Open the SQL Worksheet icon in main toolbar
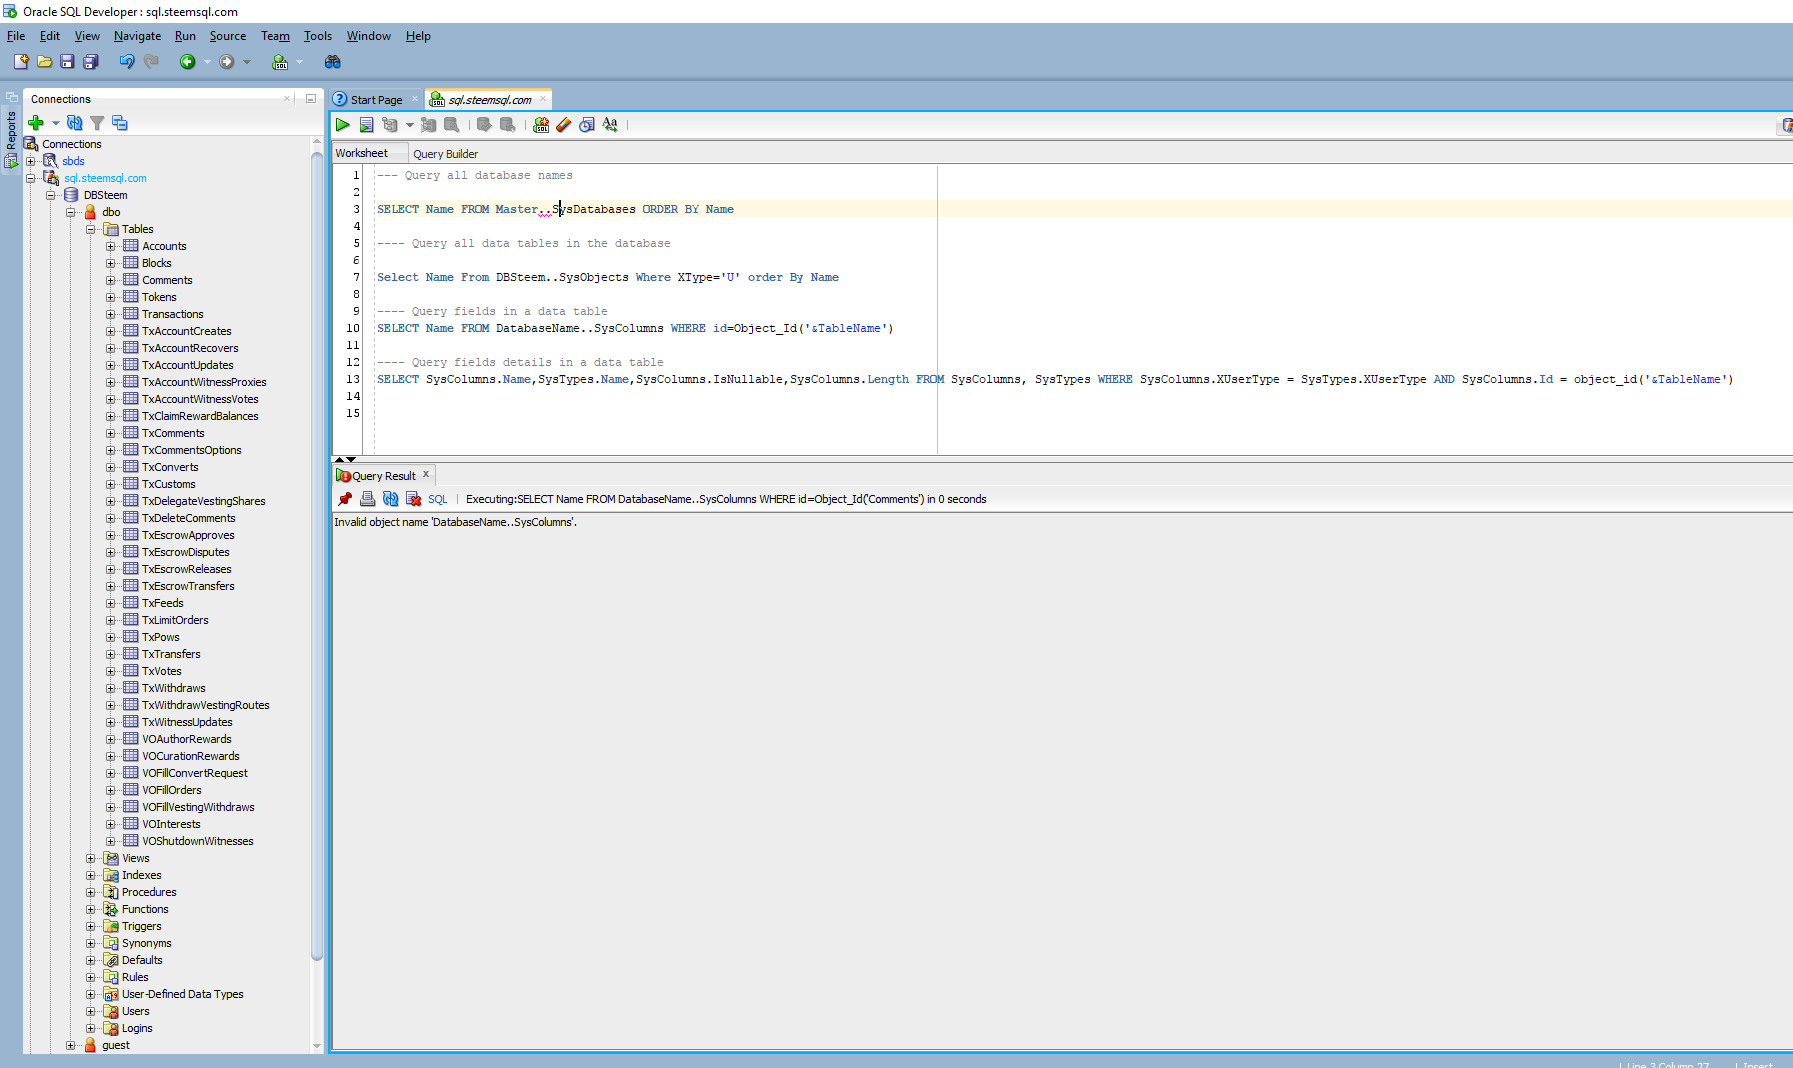1793x1068 pixels. [280, 62]
